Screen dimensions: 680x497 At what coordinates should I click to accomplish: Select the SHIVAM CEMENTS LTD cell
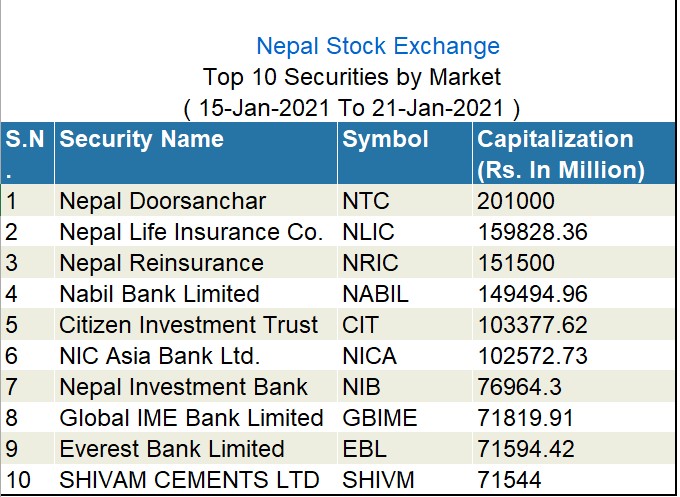pyautogui.click(x=189, y=480)
